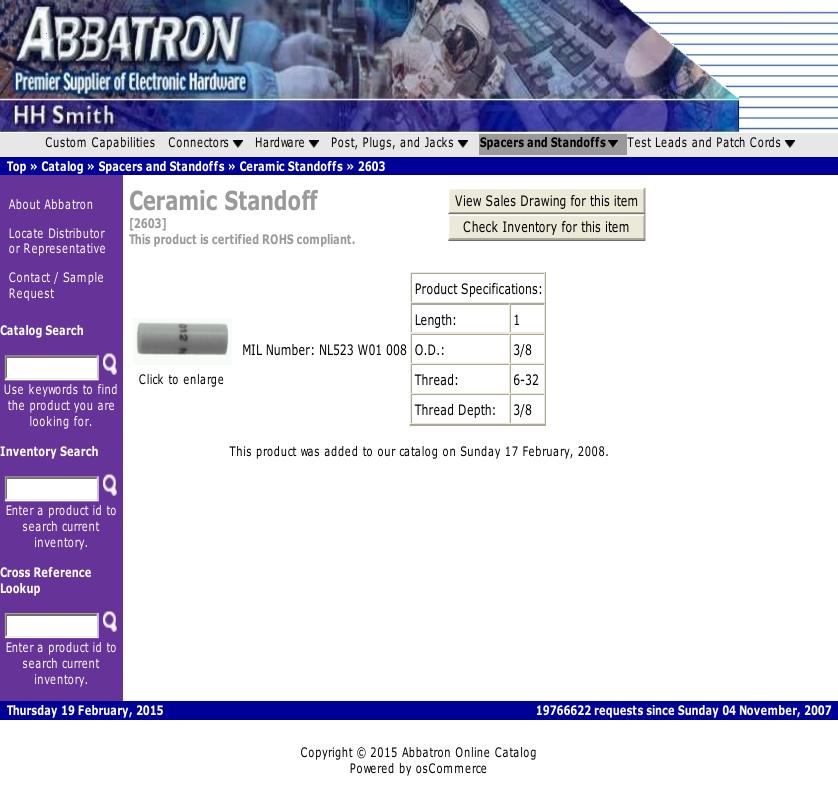Screen dimensions: 838x800
Task: Click the [2603] product id text
Action: click(148, 223)
